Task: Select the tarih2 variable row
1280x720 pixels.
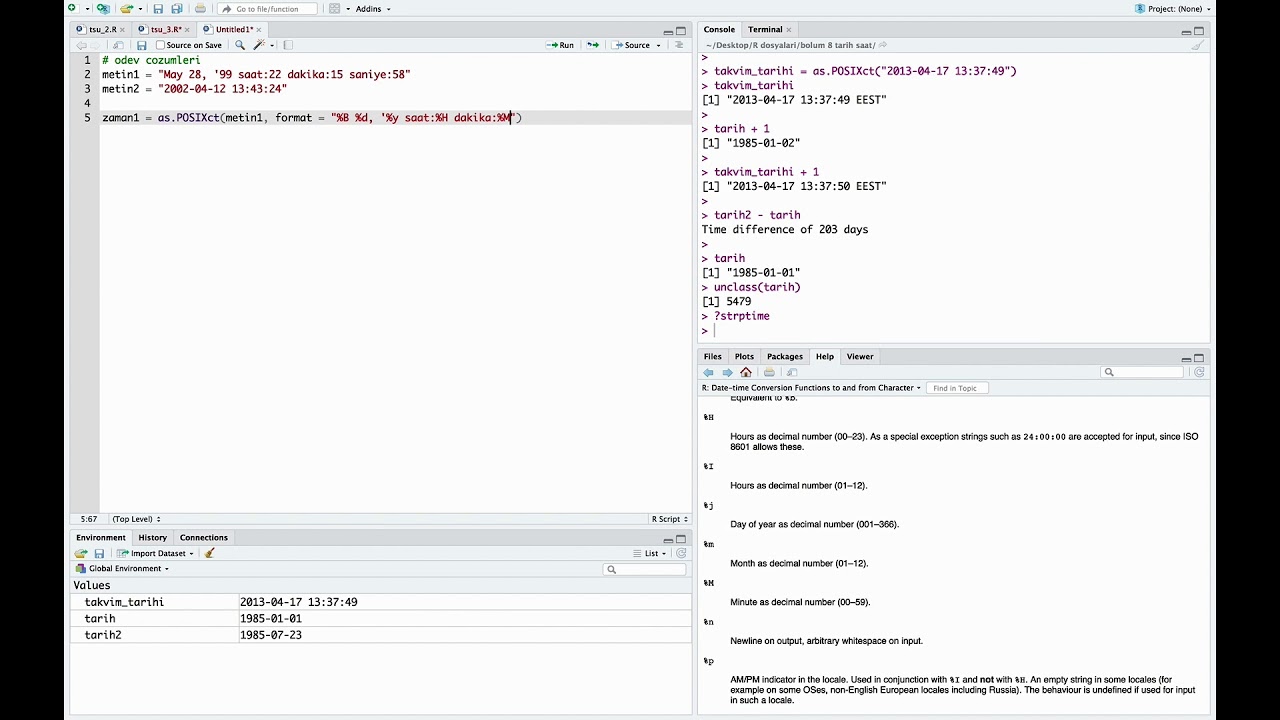Action: (380, 635)
